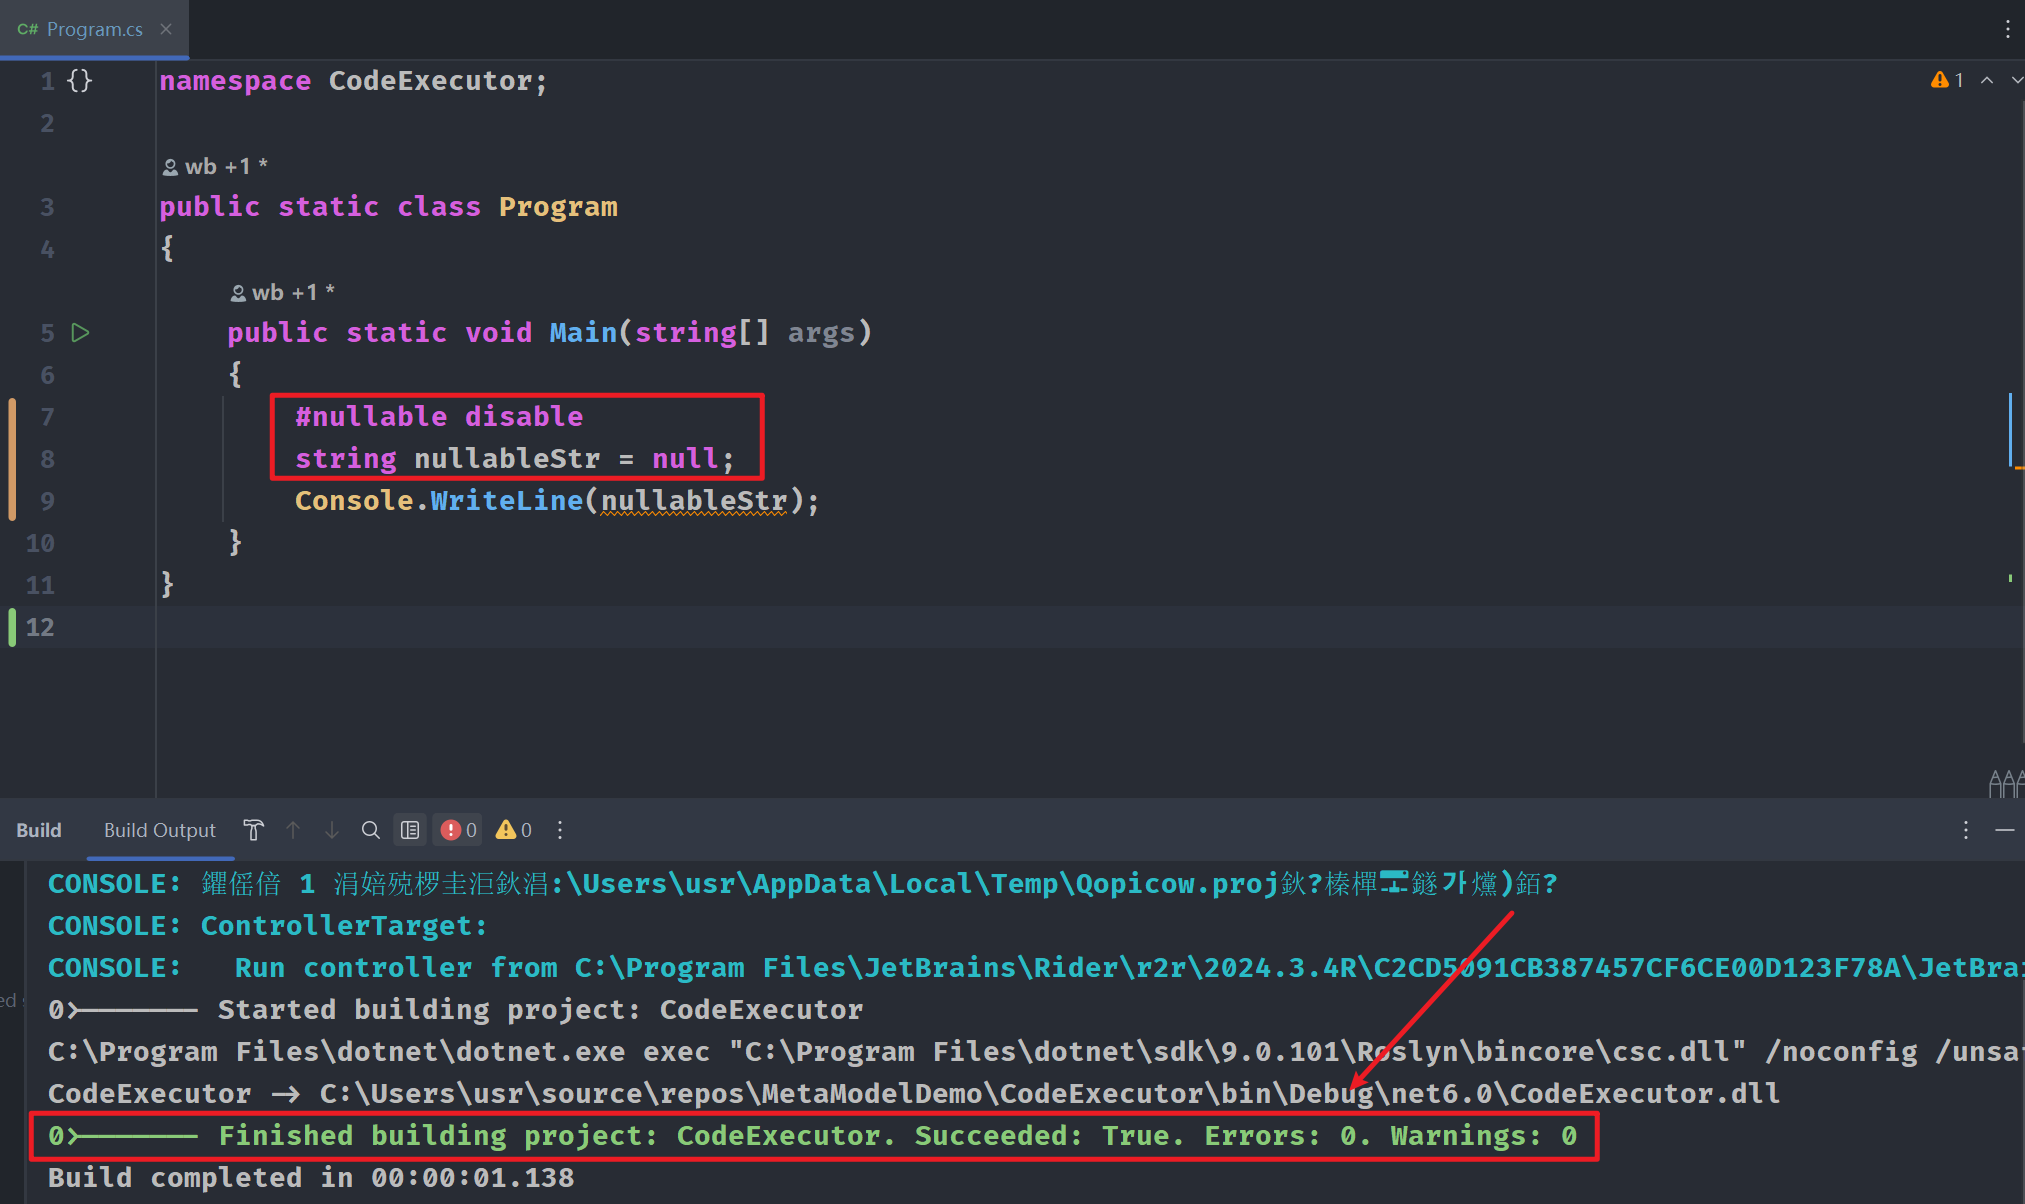Click the previous item up arrow
Screen dimensions: 2025x1204
[x=293, y=830]
